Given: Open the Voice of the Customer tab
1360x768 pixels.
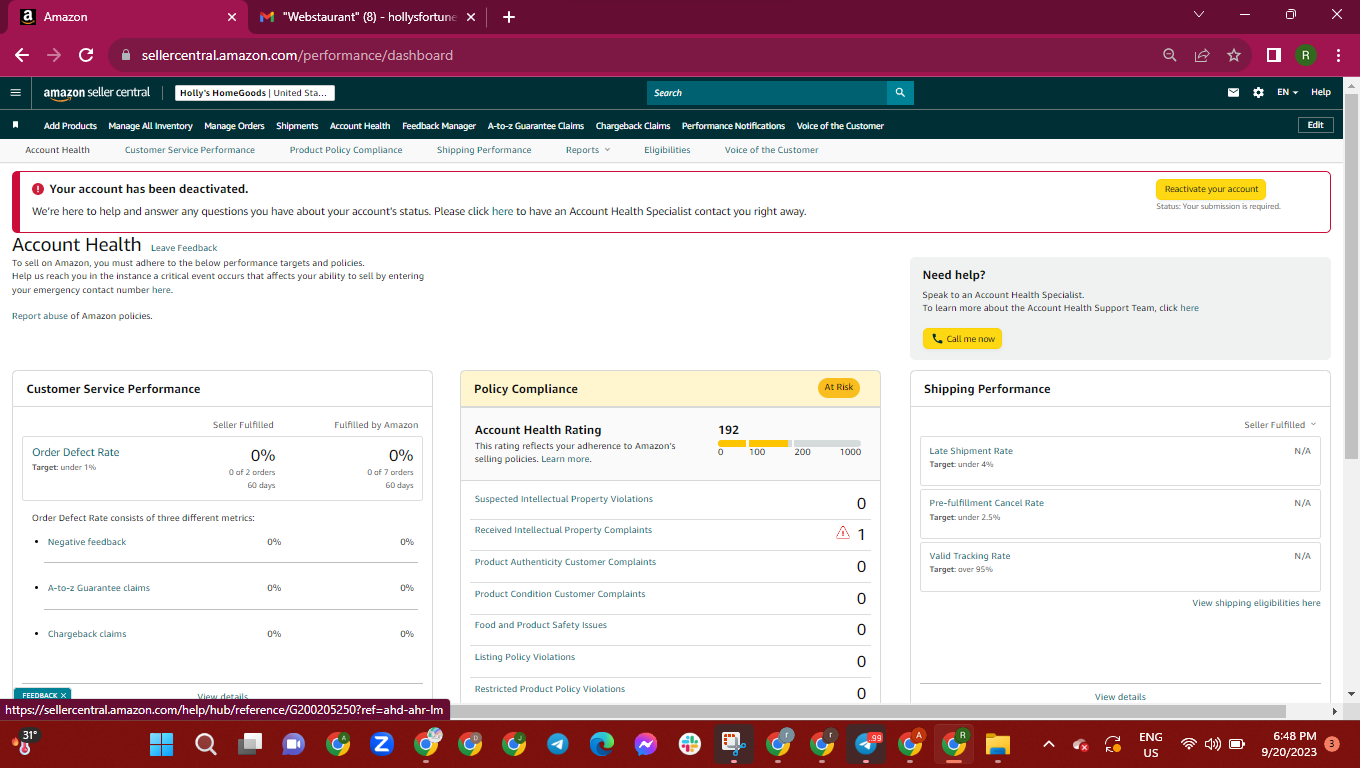Looking at the screenshot, I should (771, 150).
